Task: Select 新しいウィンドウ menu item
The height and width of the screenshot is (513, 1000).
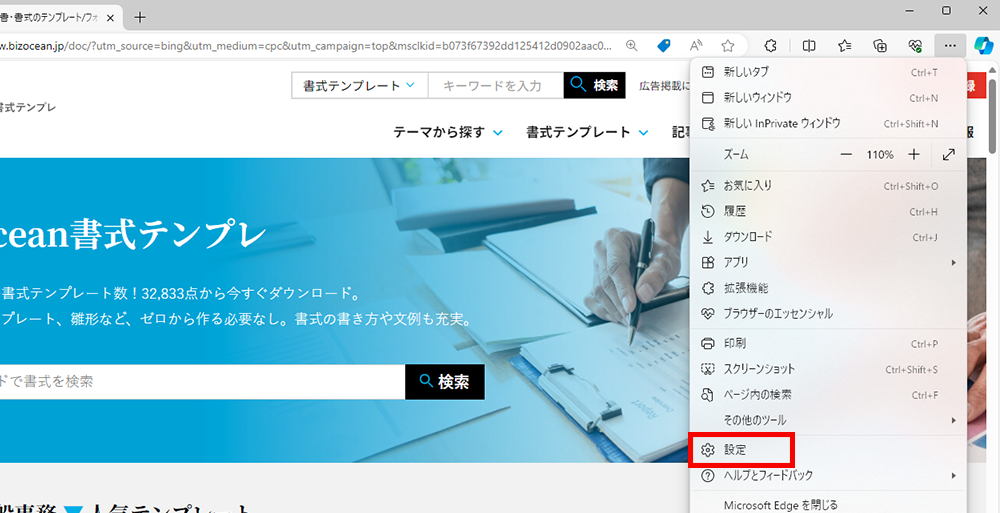Action: (828, 98)
